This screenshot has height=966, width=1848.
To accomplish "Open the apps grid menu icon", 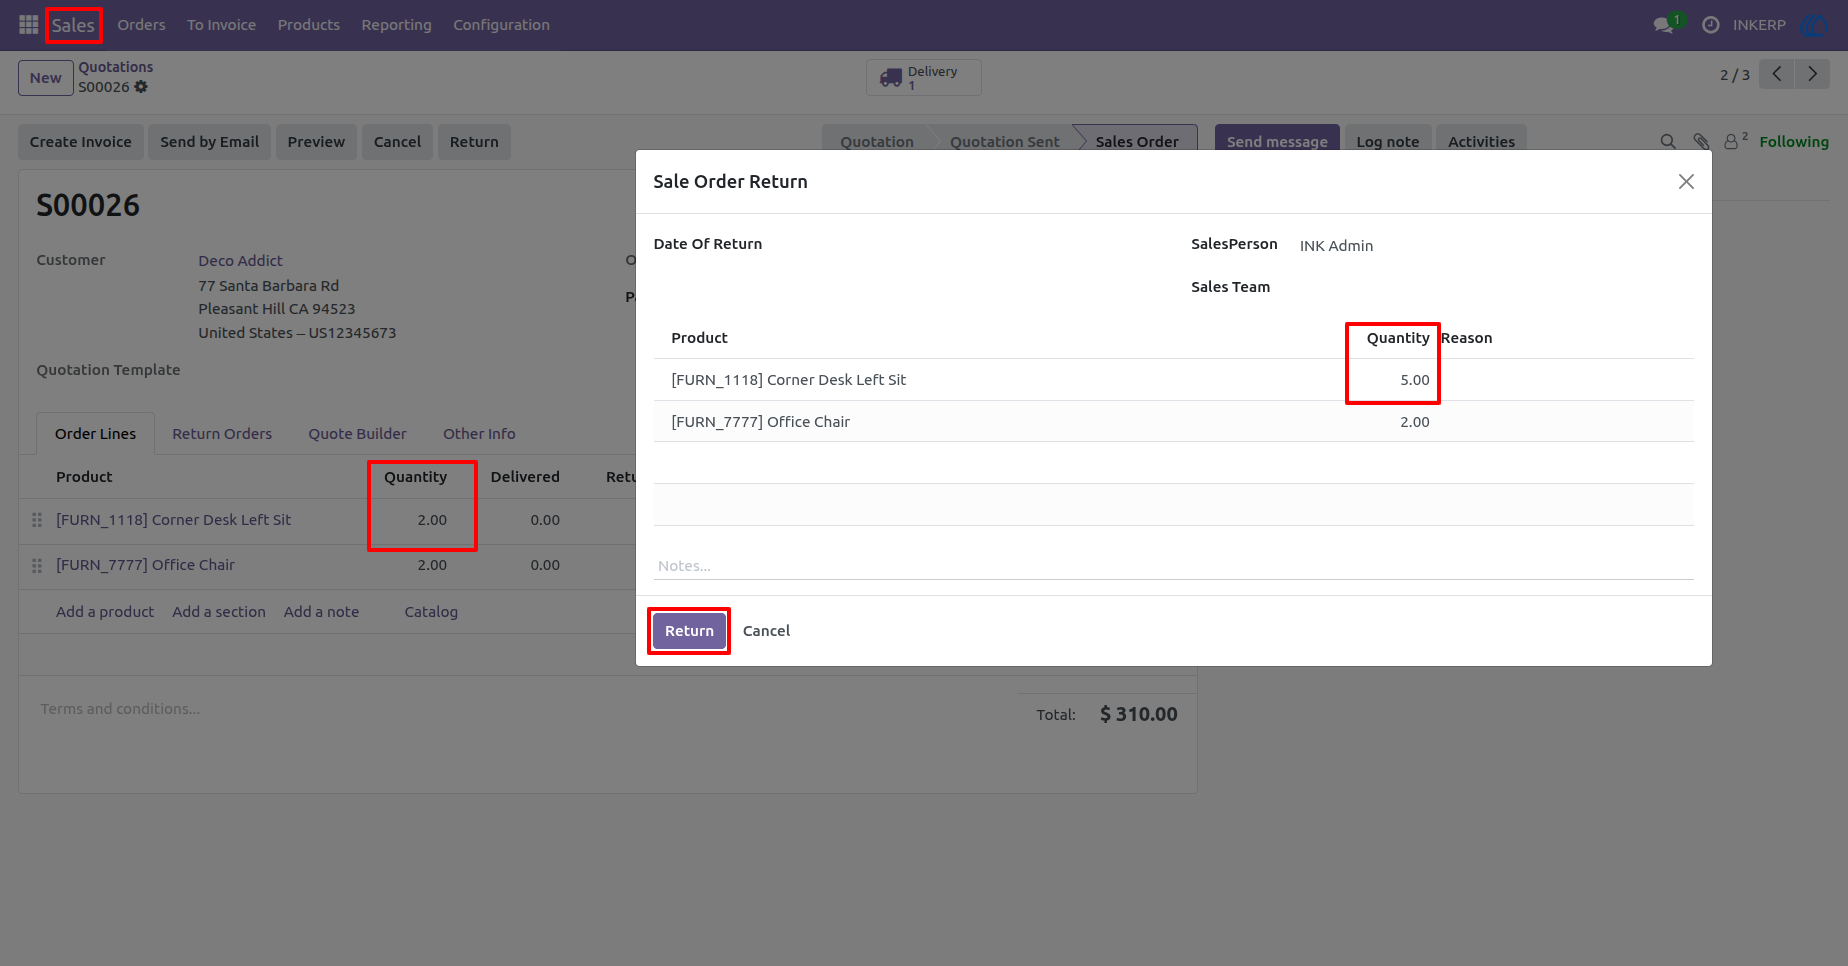I will [28, 25].
